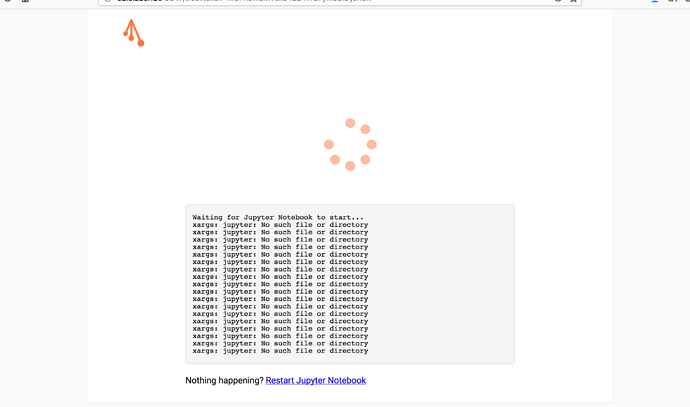690x407 pixels.
Task: Click the last 'xargs: jupyter' error line
Action: (x=280, y=351)
